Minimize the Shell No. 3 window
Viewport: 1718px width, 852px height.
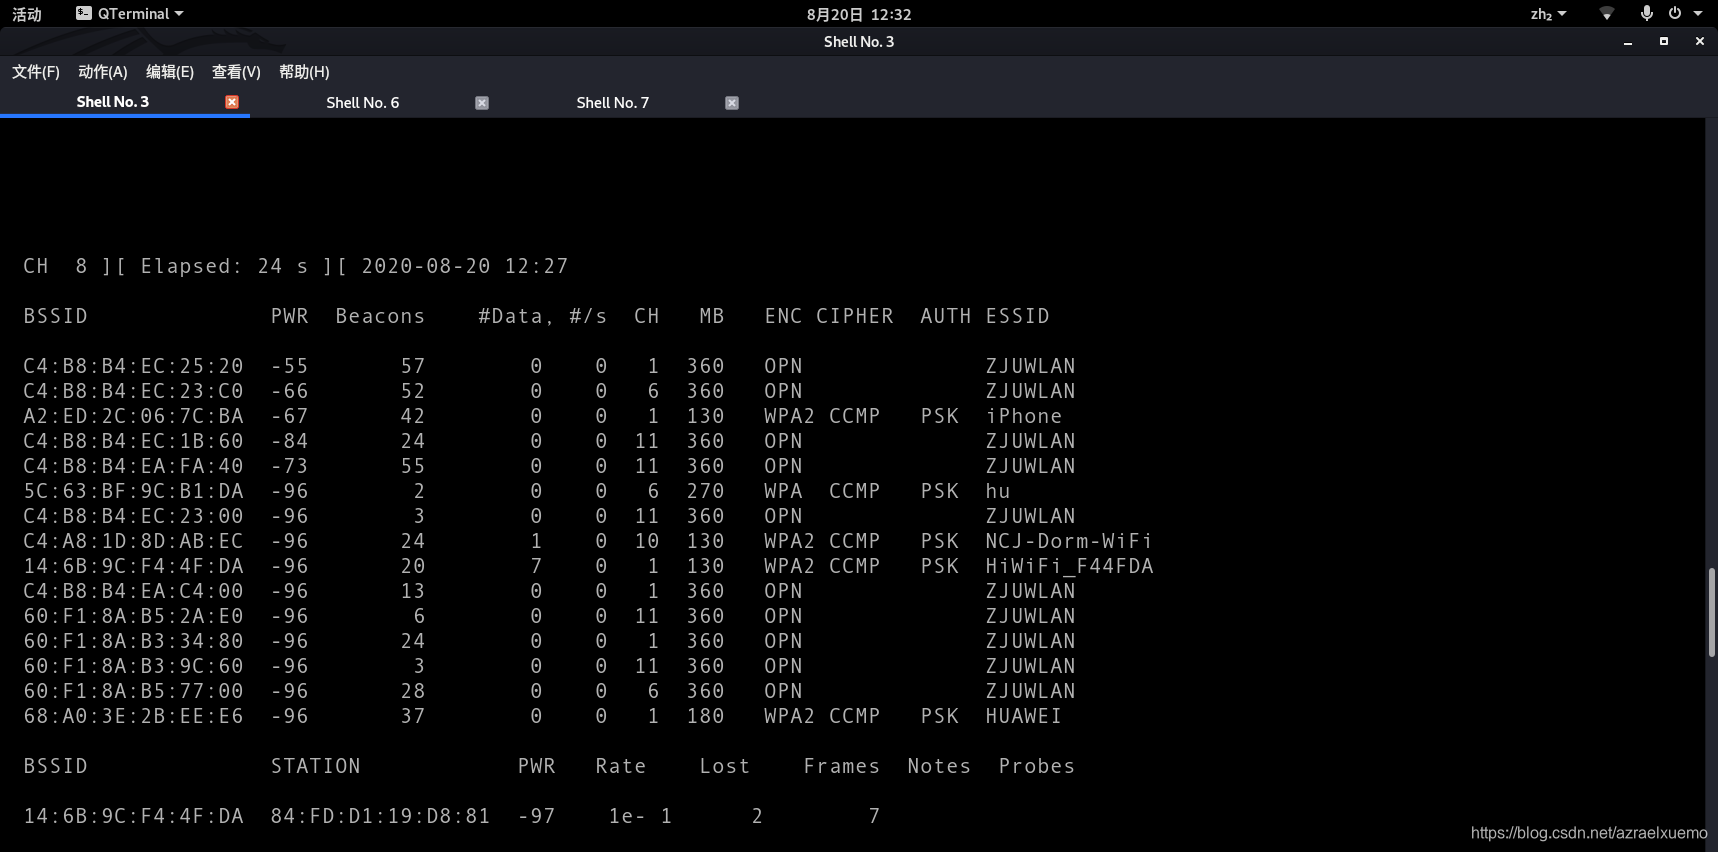pyautogui.click(x=1628, y=42)
